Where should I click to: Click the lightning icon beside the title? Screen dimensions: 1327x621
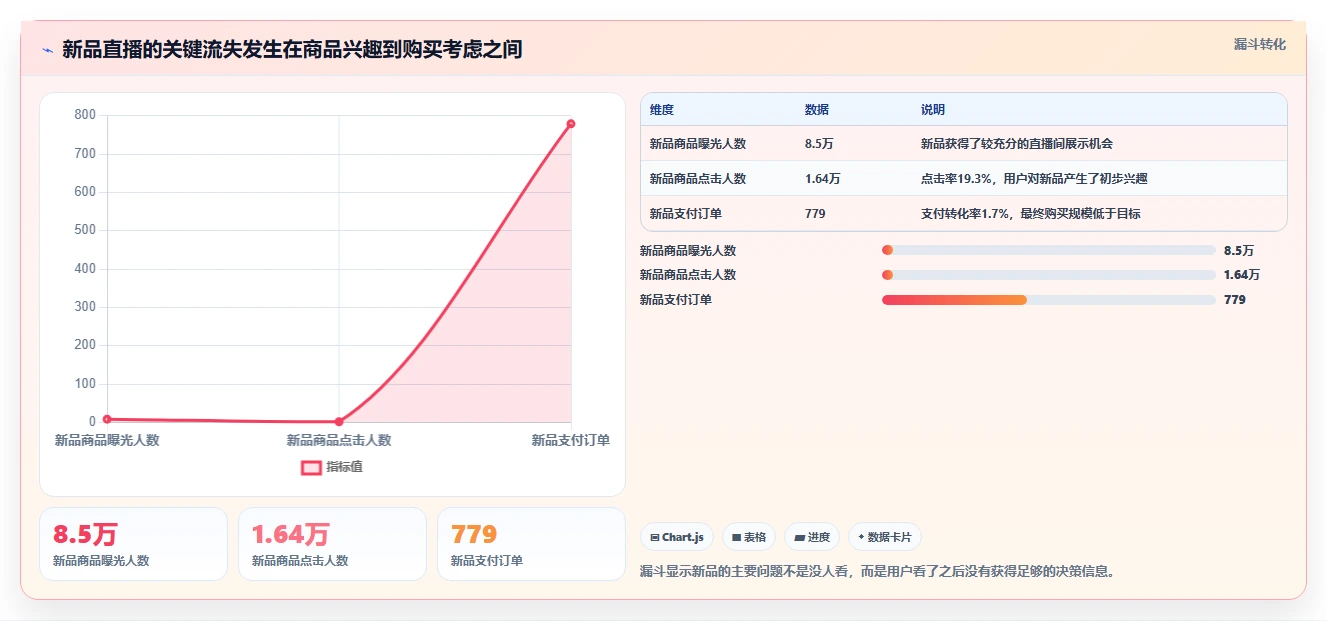(47, 50)
